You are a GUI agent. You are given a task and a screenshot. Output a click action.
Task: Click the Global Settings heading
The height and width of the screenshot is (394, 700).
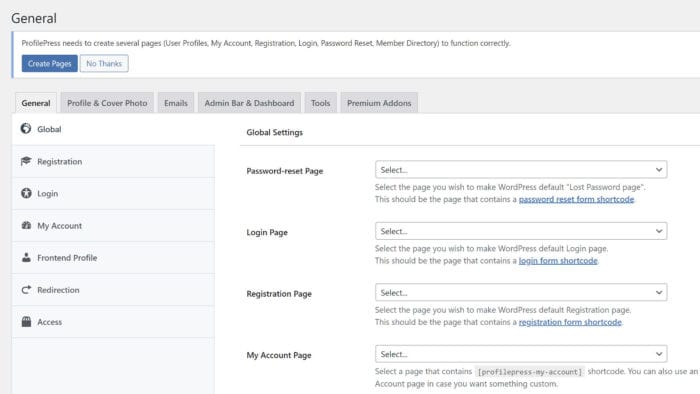pyautogui.click(x=275, y=133)
